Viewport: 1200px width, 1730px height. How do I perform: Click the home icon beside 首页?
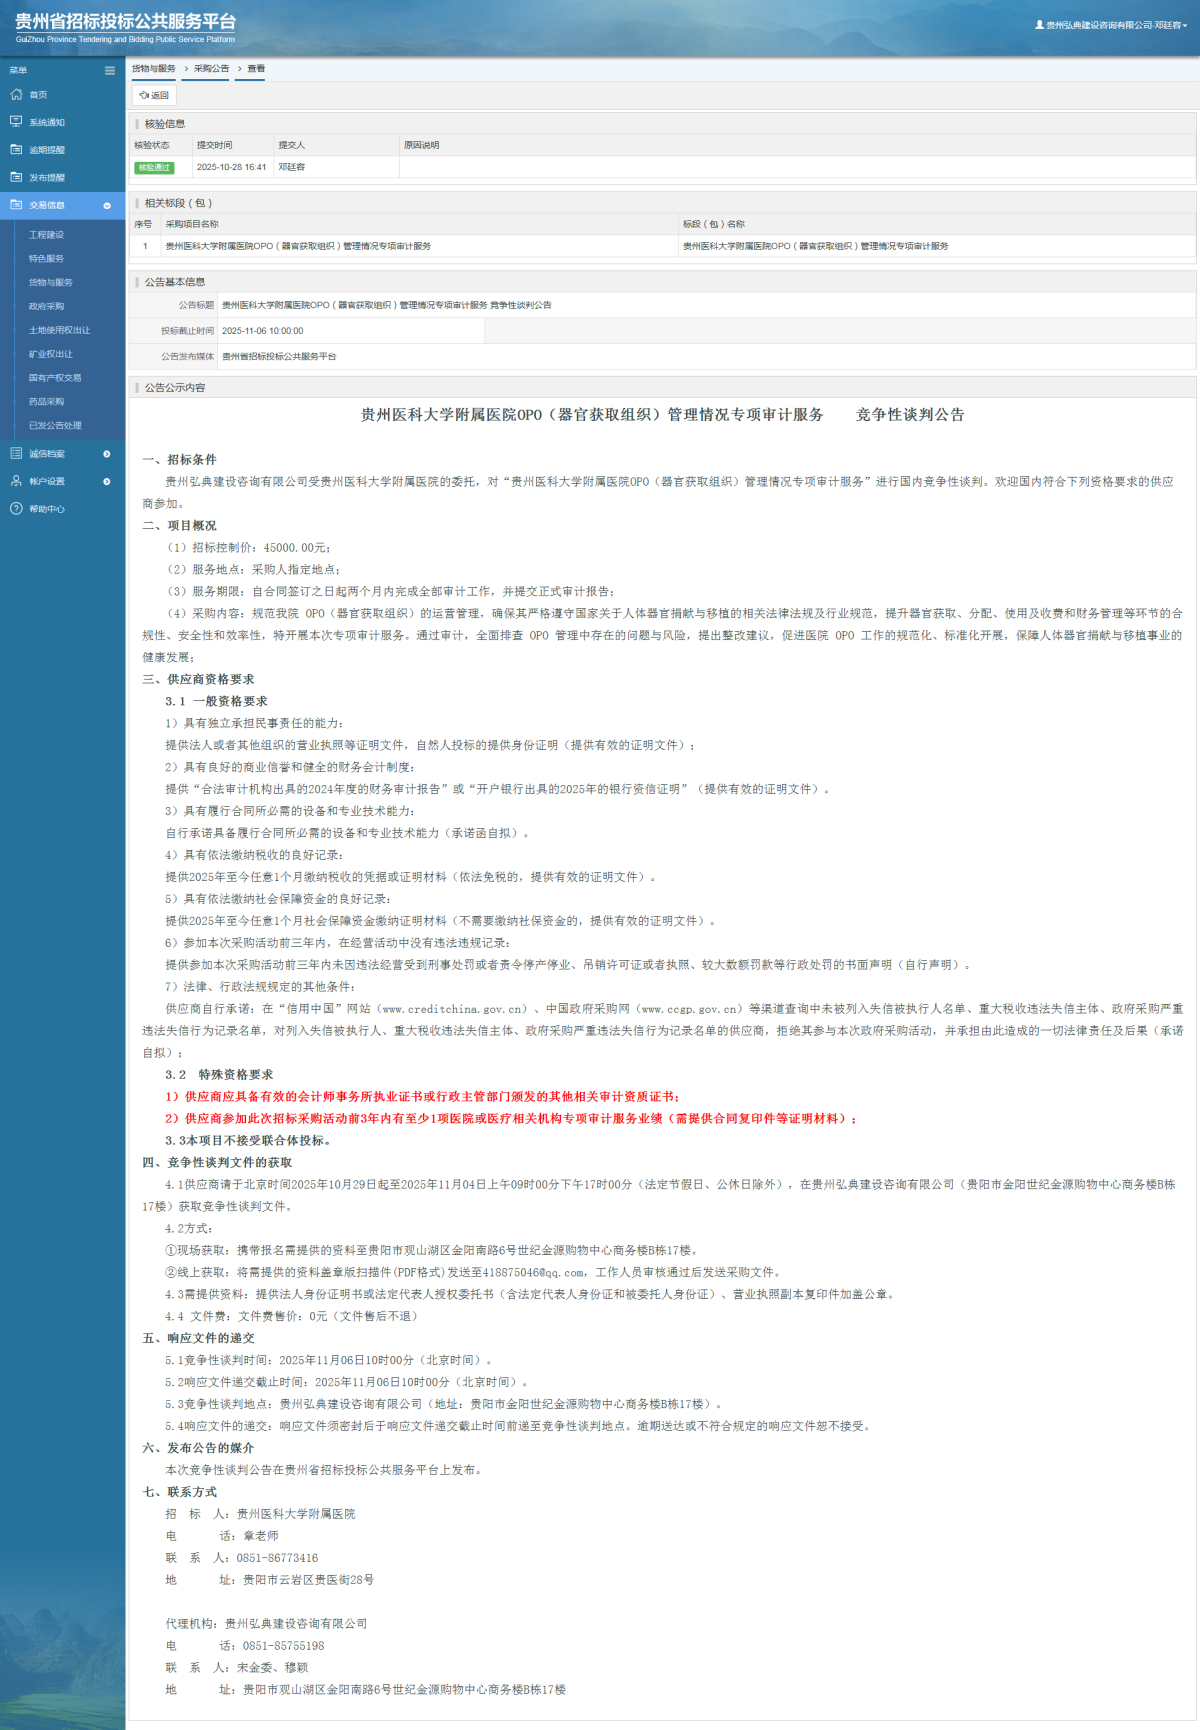(x=16, y=94)
